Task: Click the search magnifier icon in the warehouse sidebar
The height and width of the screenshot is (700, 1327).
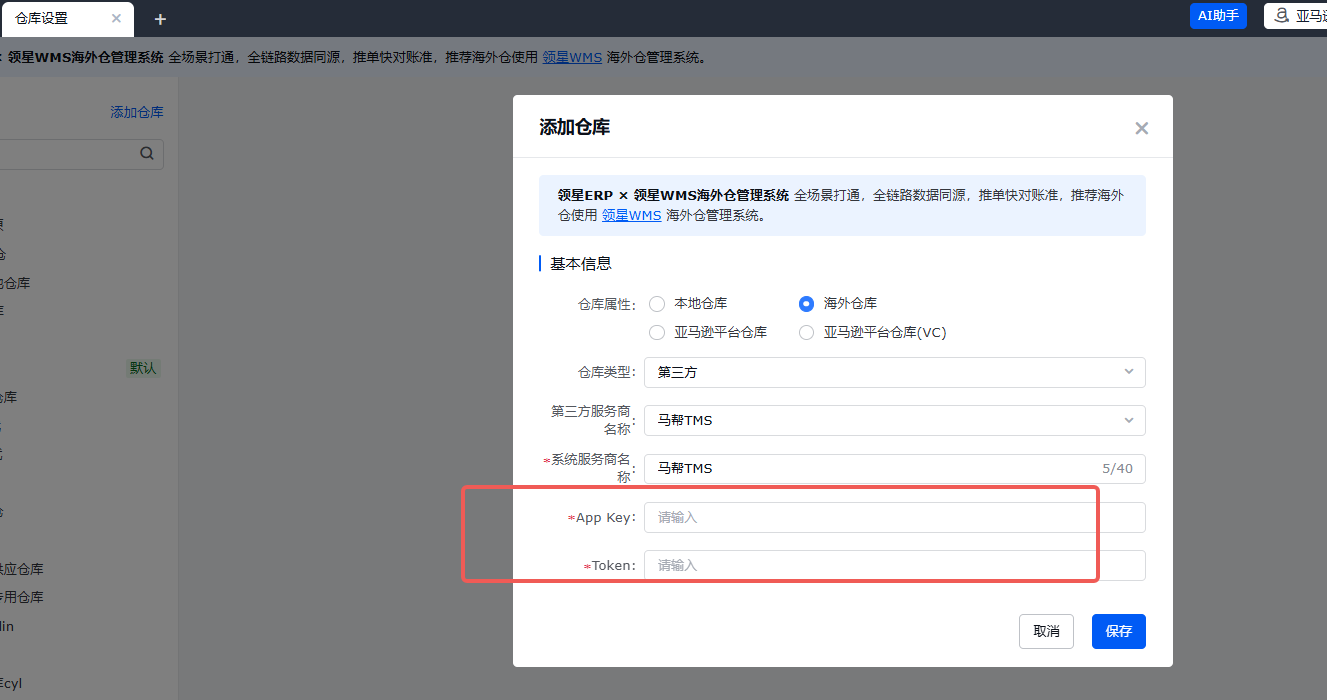Action: point(147,154)
